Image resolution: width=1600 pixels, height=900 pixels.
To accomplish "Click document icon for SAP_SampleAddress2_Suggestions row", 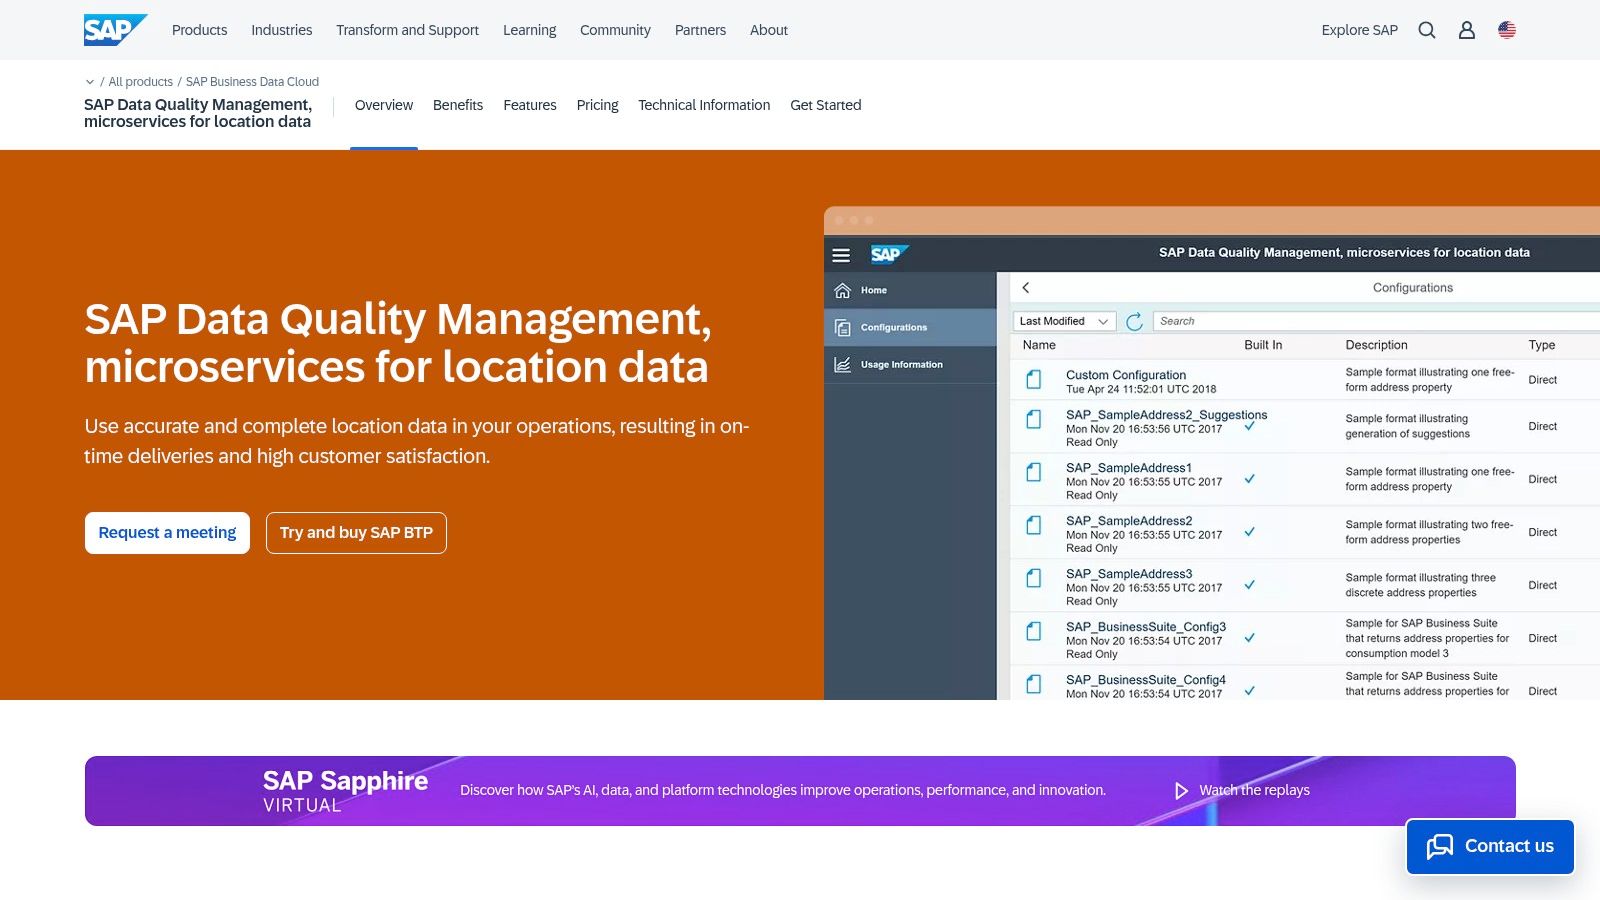I will (x=1034, y=419).
